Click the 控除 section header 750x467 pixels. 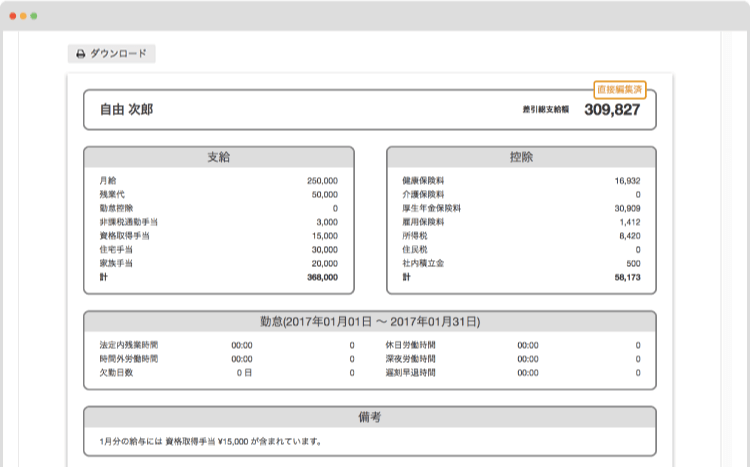click(520, 158)
